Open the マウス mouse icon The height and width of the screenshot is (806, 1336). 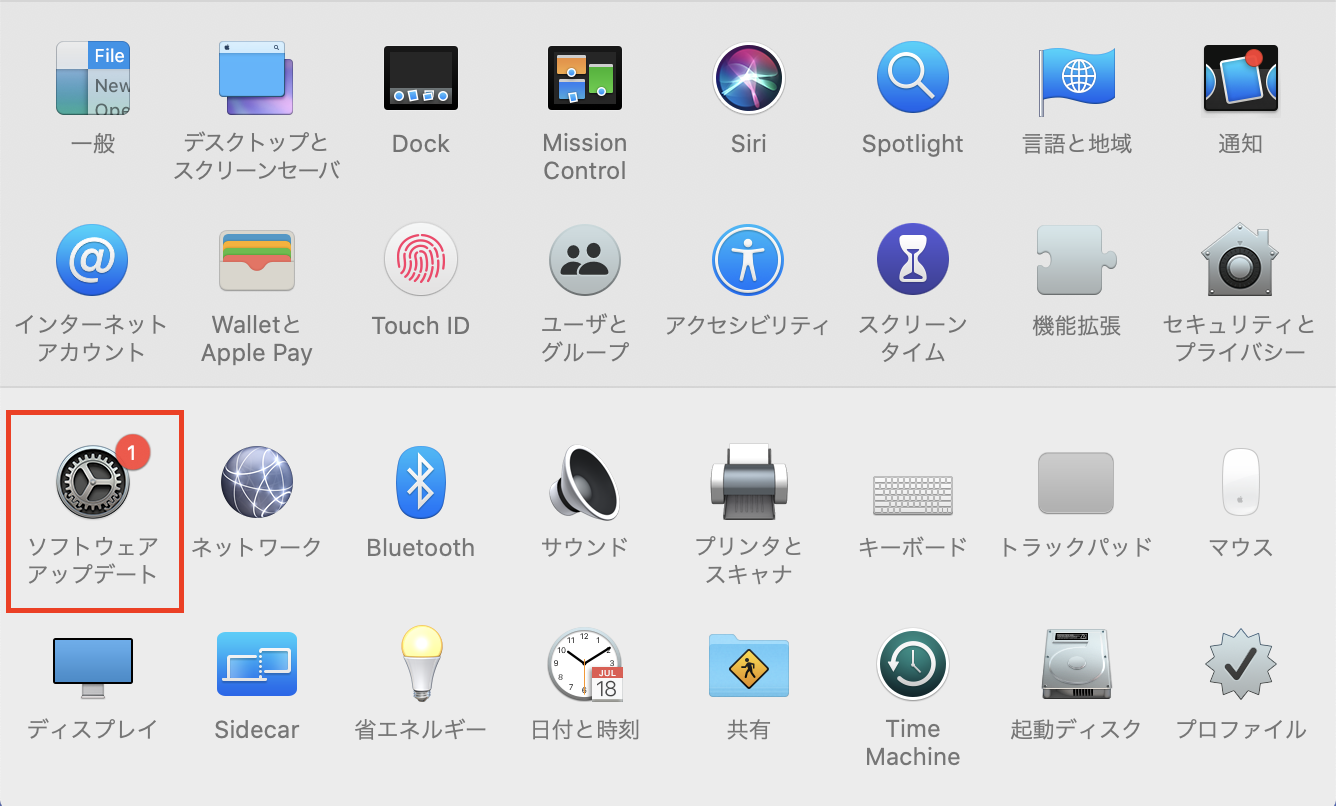1241,482
